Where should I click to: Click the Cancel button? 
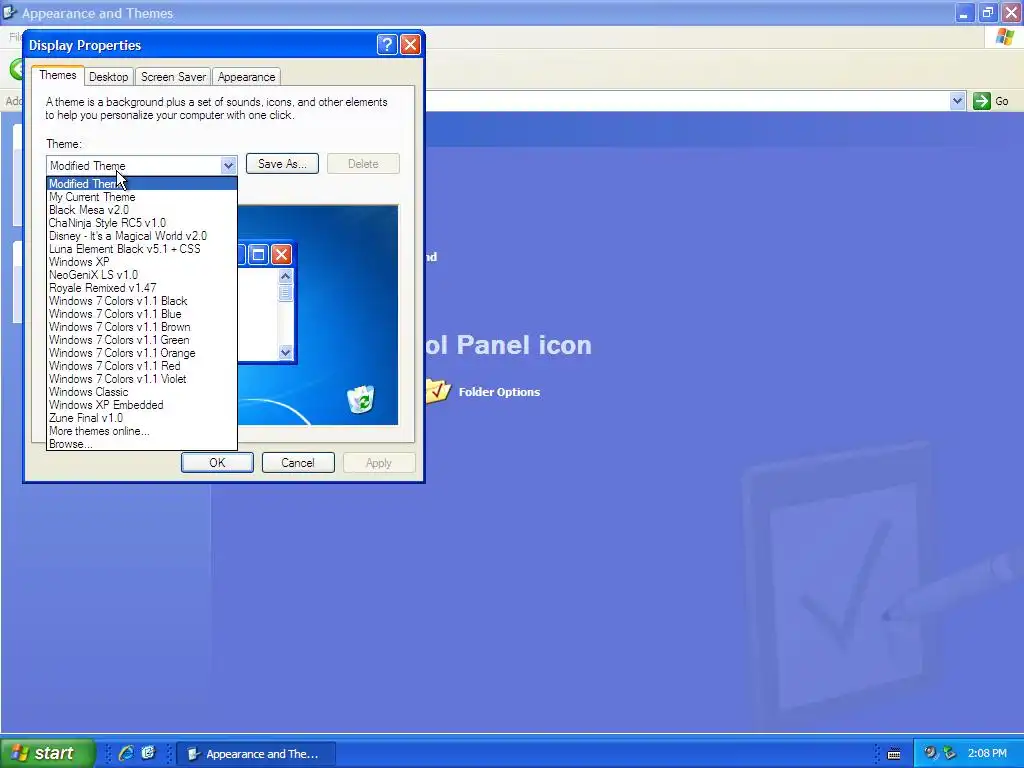[x=298, y=462]
